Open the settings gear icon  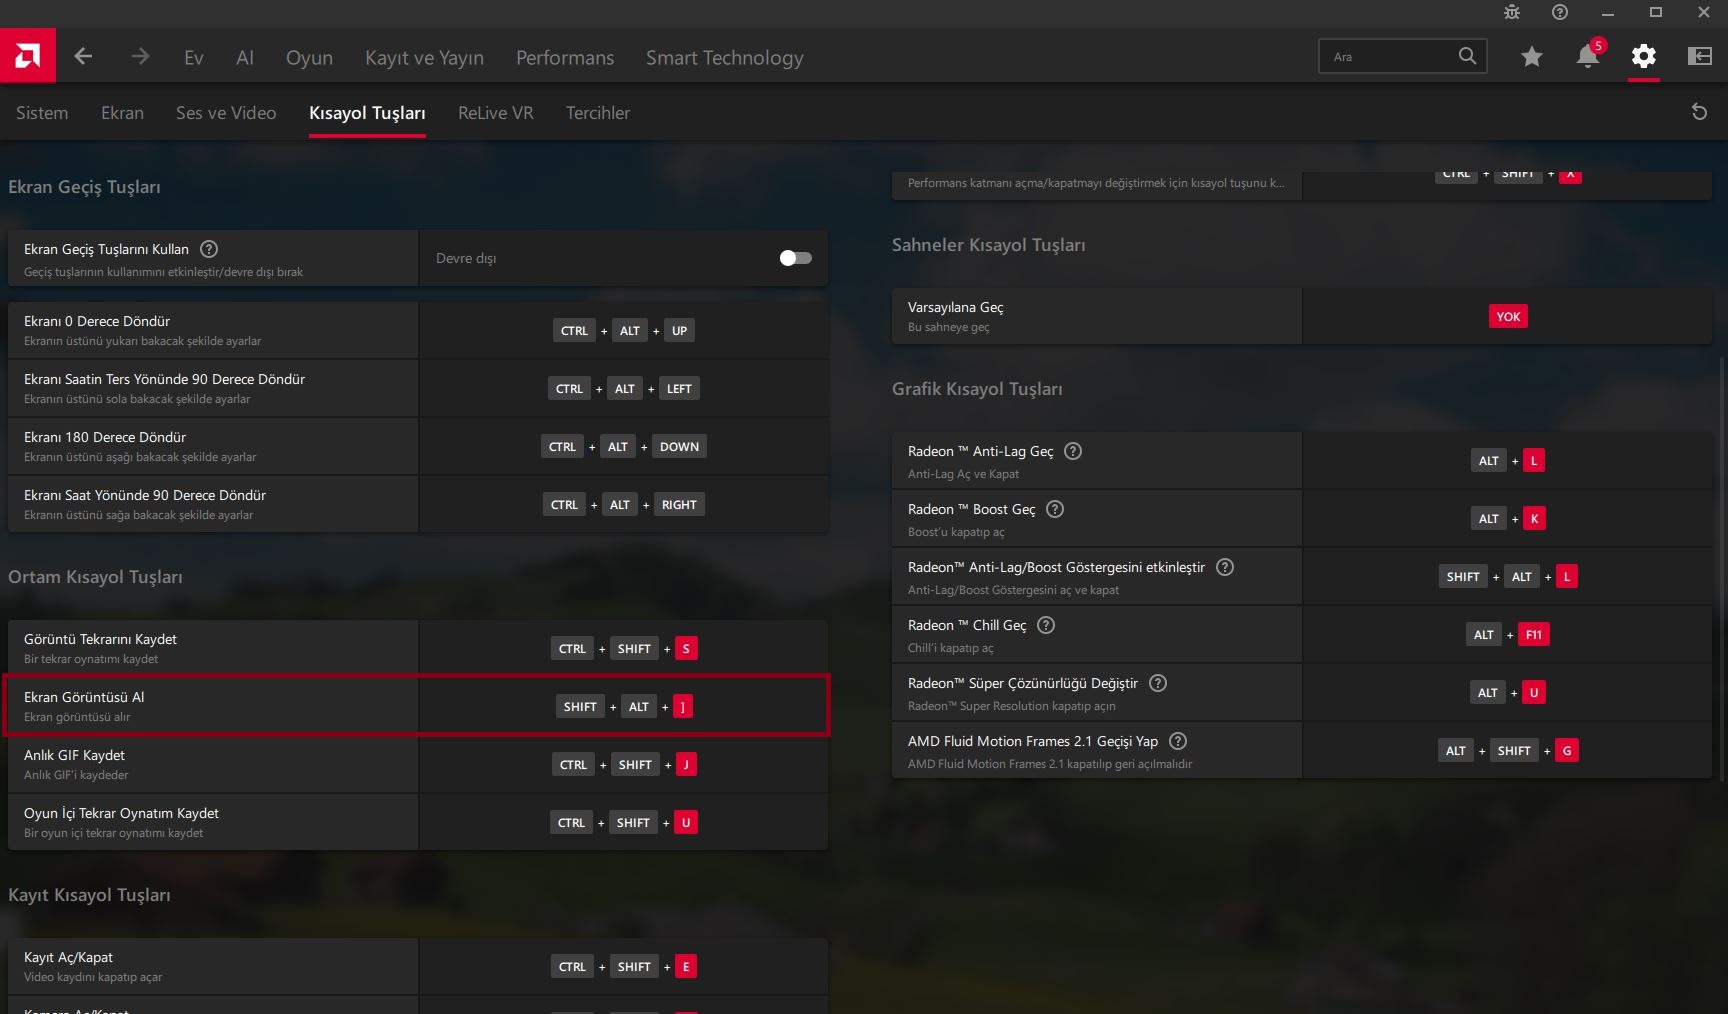coord(1644,56)
